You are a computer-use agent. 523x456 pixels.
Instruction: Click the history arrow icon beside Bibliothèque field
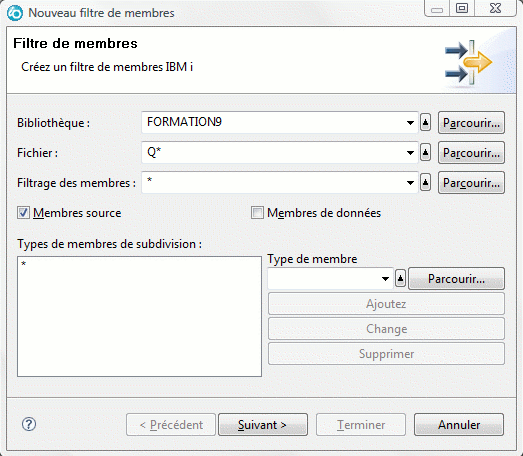click(x=425, y=123)
